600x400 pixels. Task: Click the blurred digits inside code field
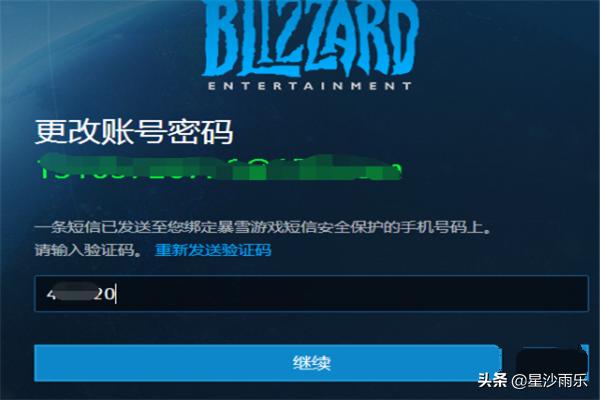coord(75,294)
